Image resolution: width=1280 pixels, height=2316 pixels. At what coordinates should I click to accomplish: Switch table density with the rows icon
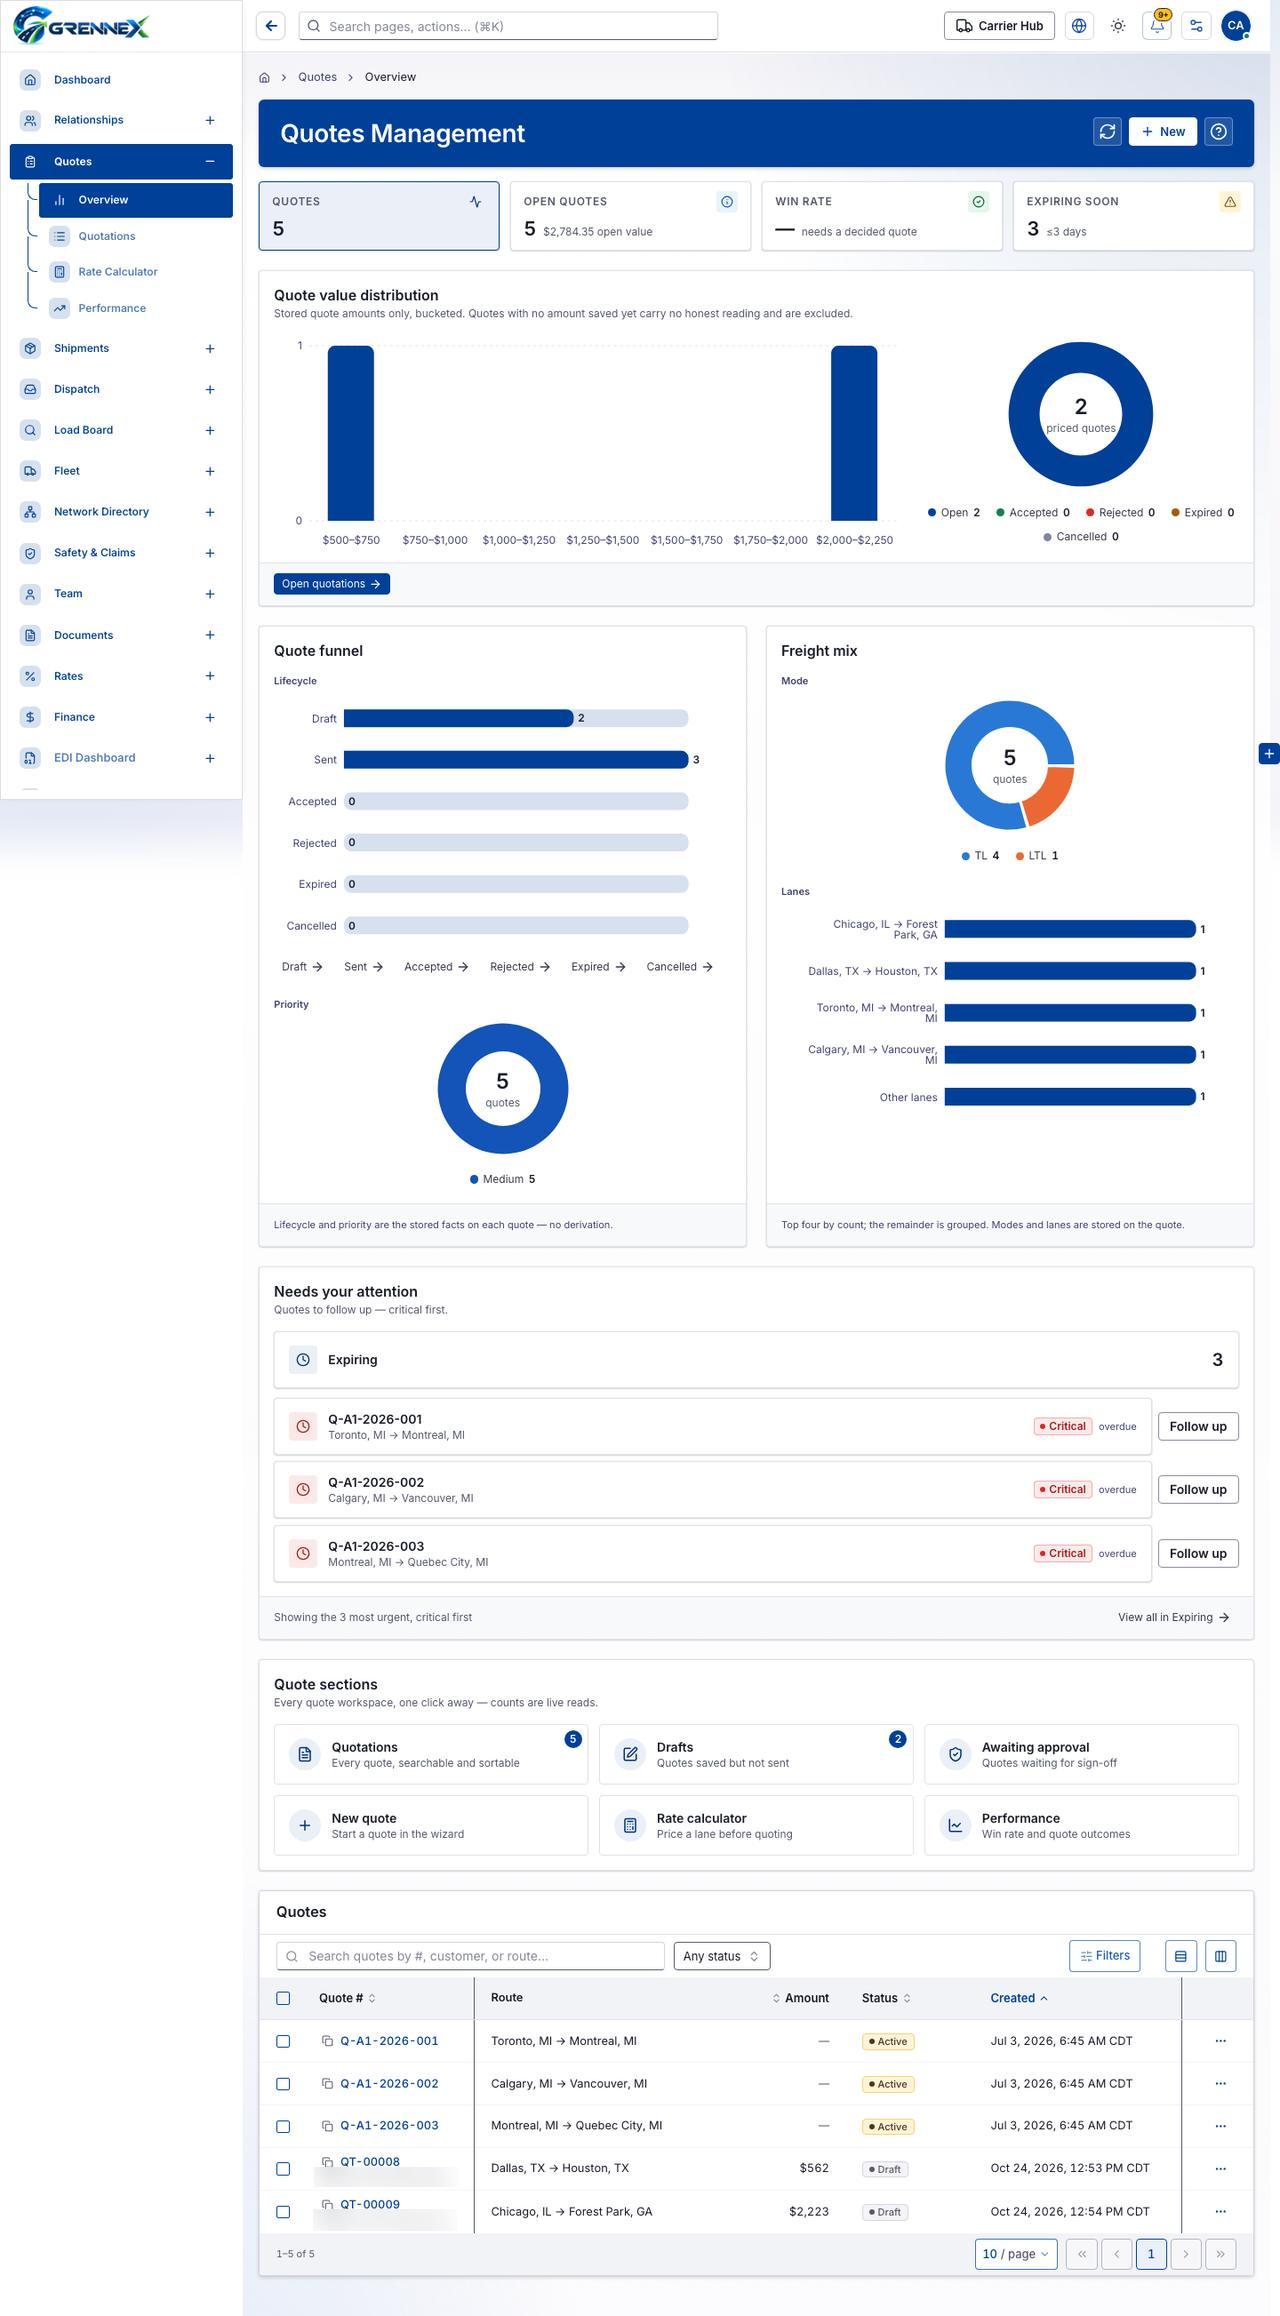1180,1956
